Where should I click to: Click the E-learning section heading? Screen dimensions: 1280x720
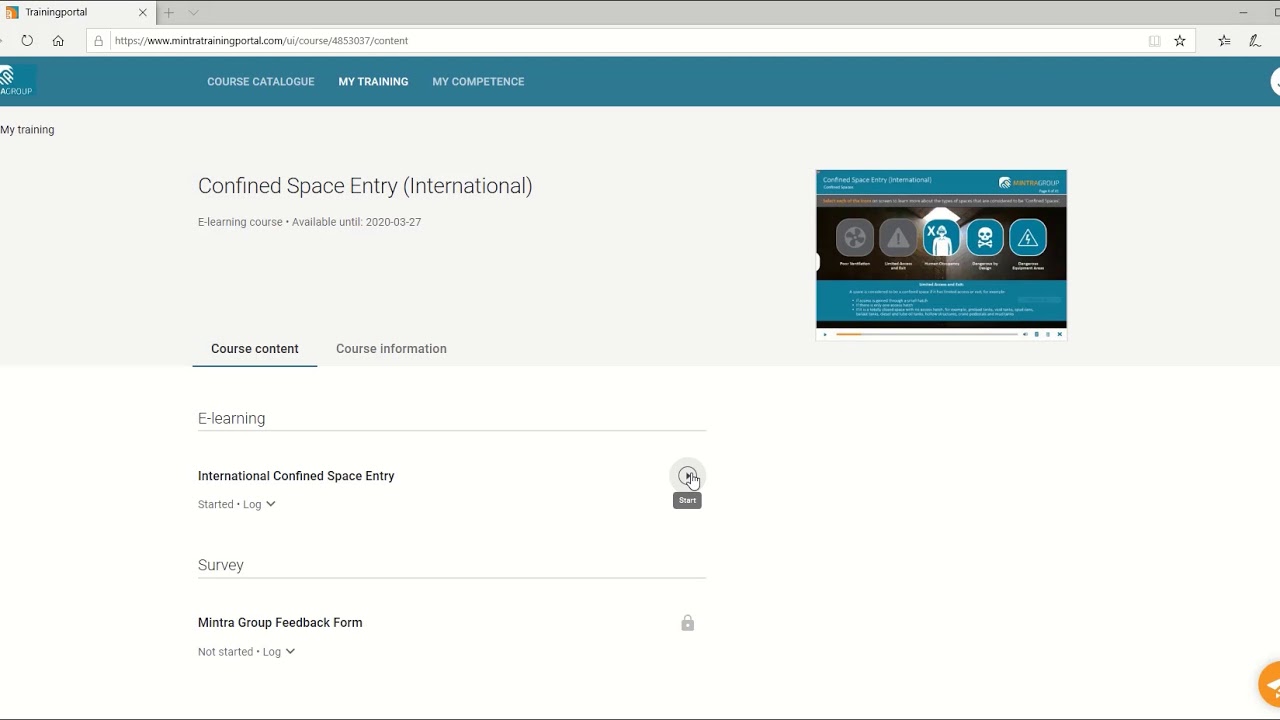231,419
